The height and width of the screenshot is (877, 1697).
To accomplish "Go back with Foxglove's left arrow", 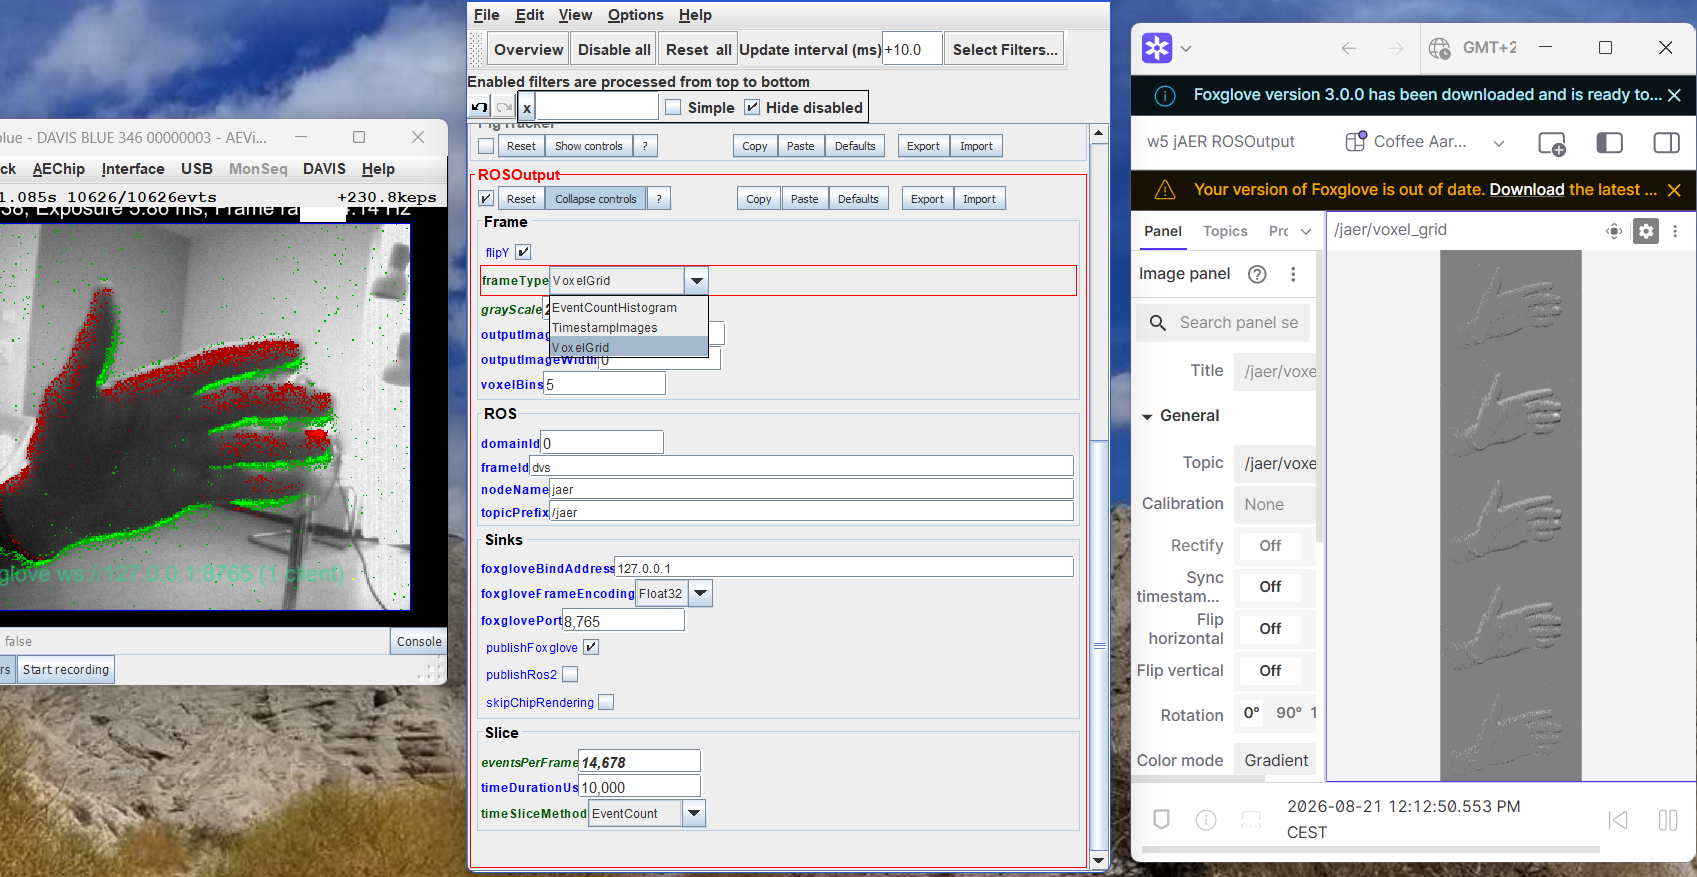I will 1349,48.
